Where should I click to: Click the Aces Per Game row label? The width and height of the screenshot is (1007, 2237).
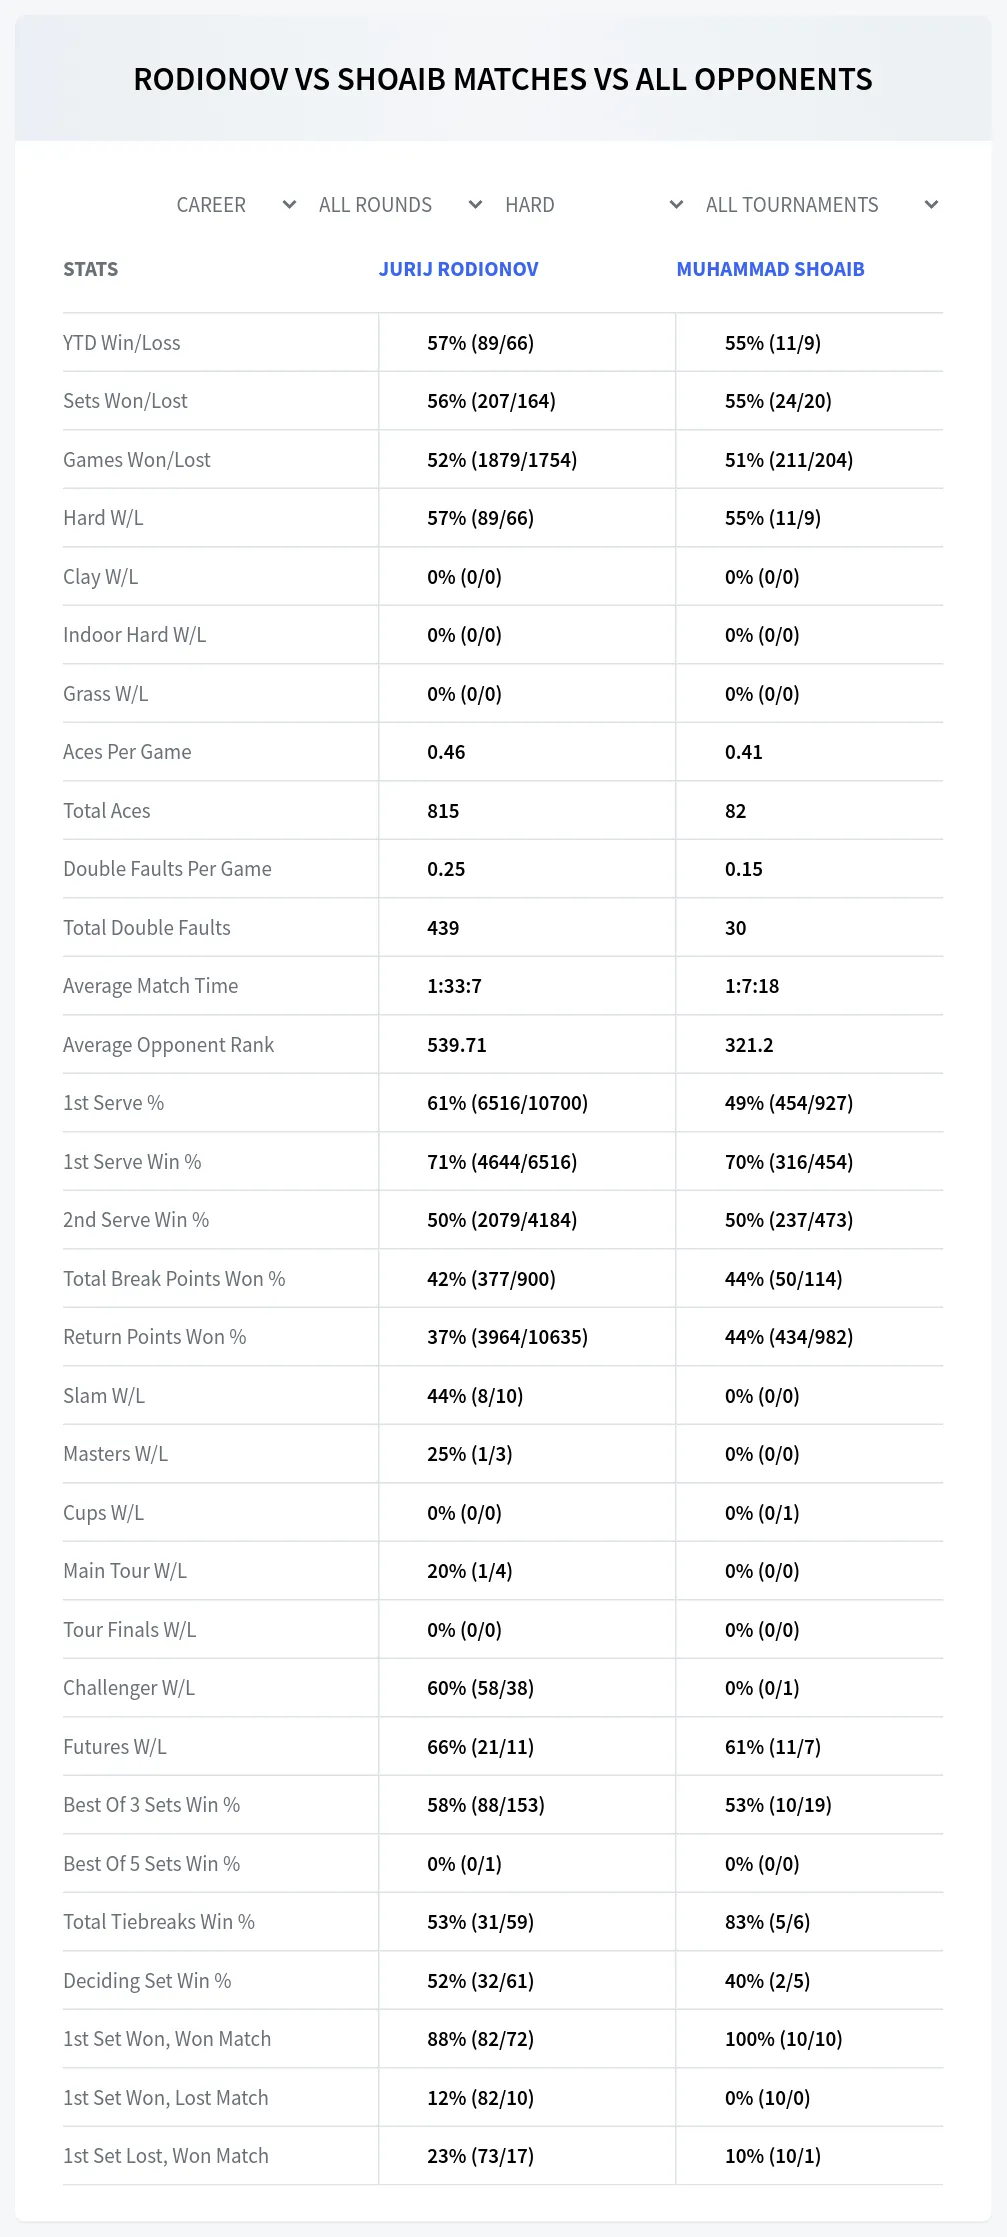pyautogui.click(x=127, y=752)
